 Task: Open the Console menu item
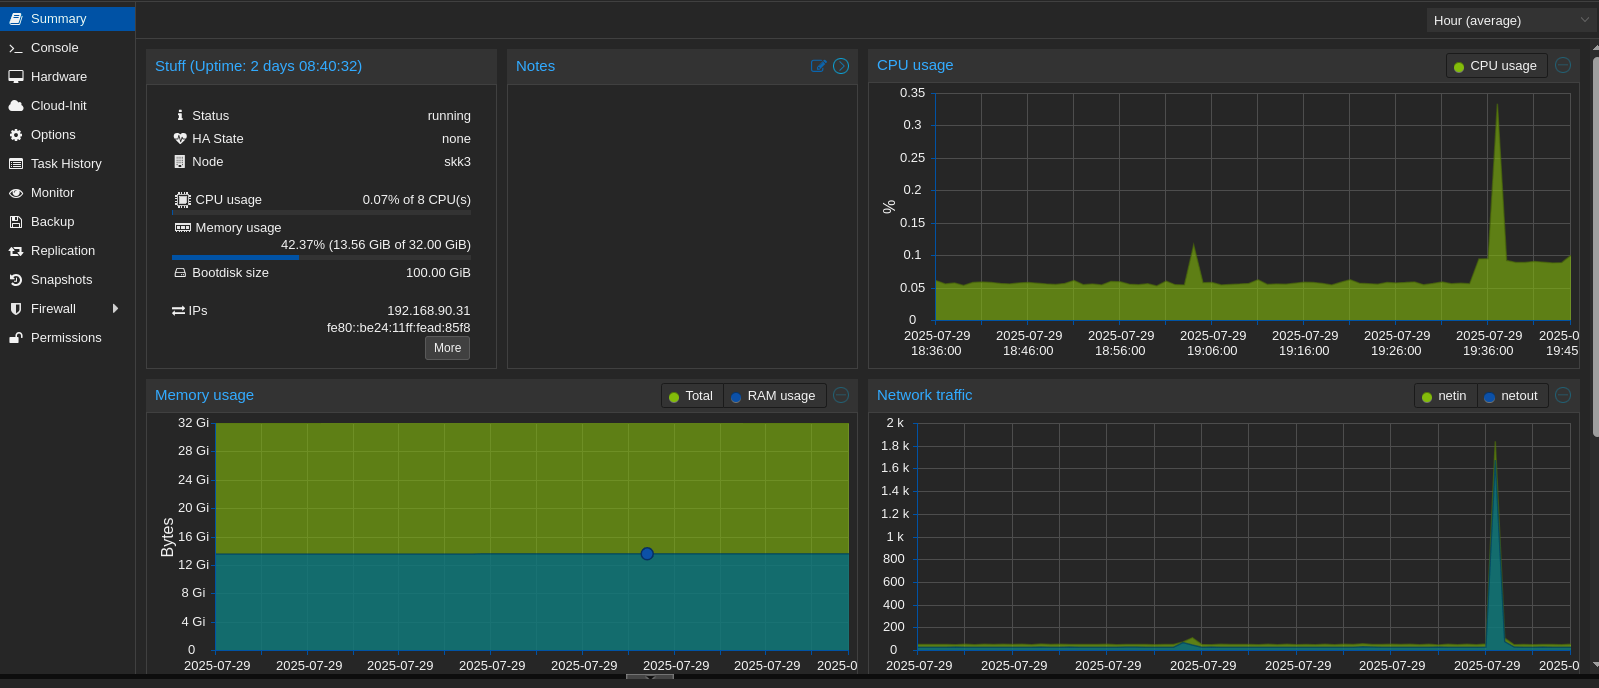[x=67, y=47]
